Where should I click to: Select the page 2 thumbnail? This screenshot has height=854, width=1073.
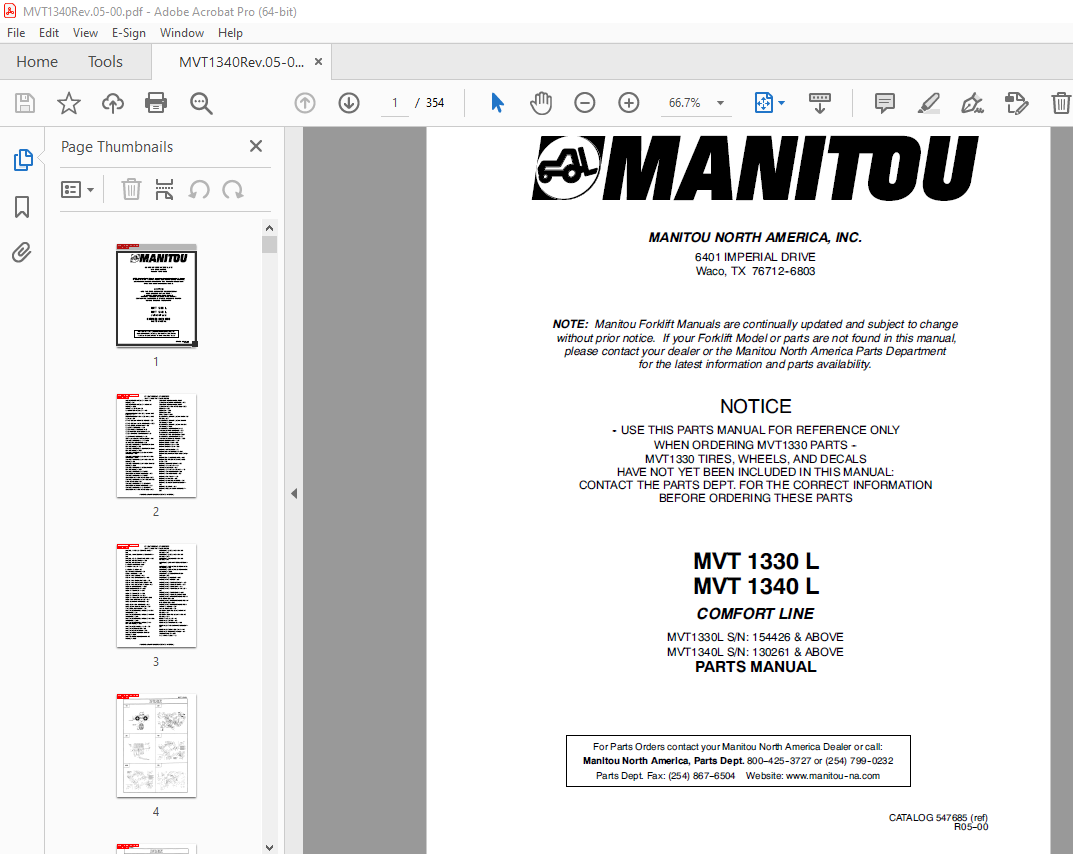[x=156, y=445]
